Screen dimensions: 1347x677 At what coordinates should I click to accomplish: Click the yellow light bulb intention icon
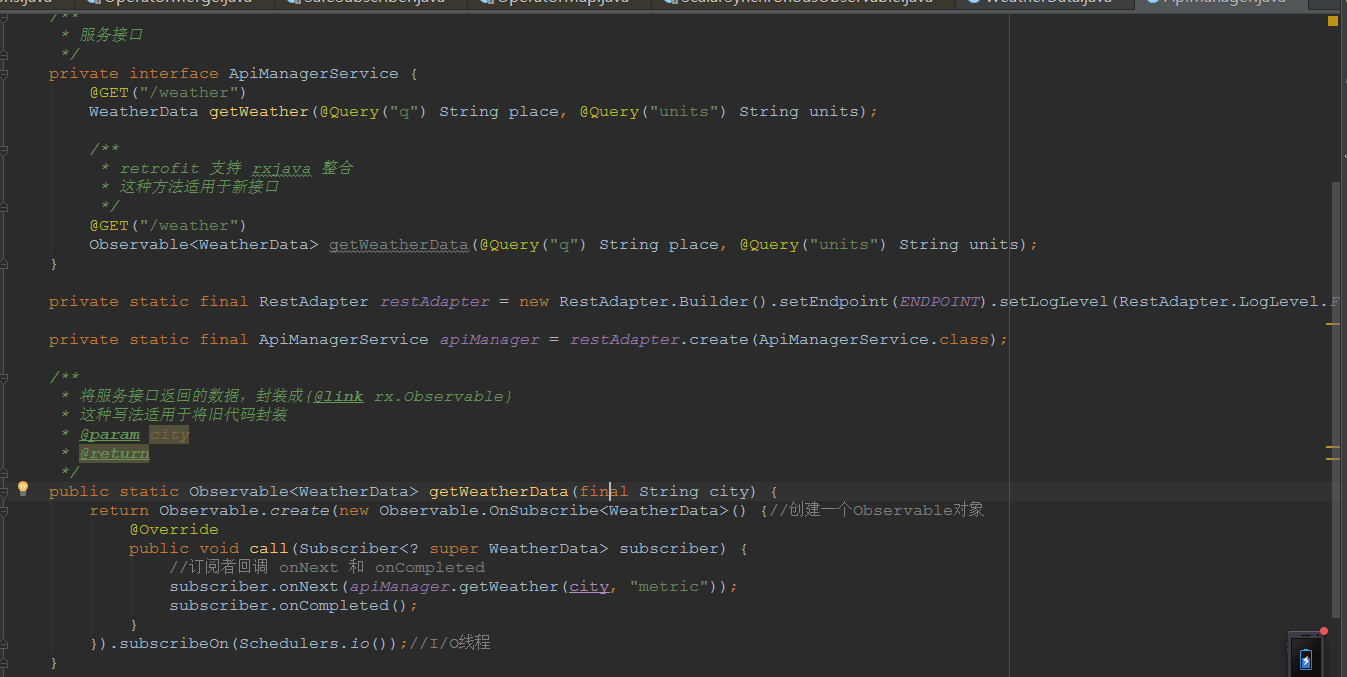pyautogui.click(x=23, y=489)
